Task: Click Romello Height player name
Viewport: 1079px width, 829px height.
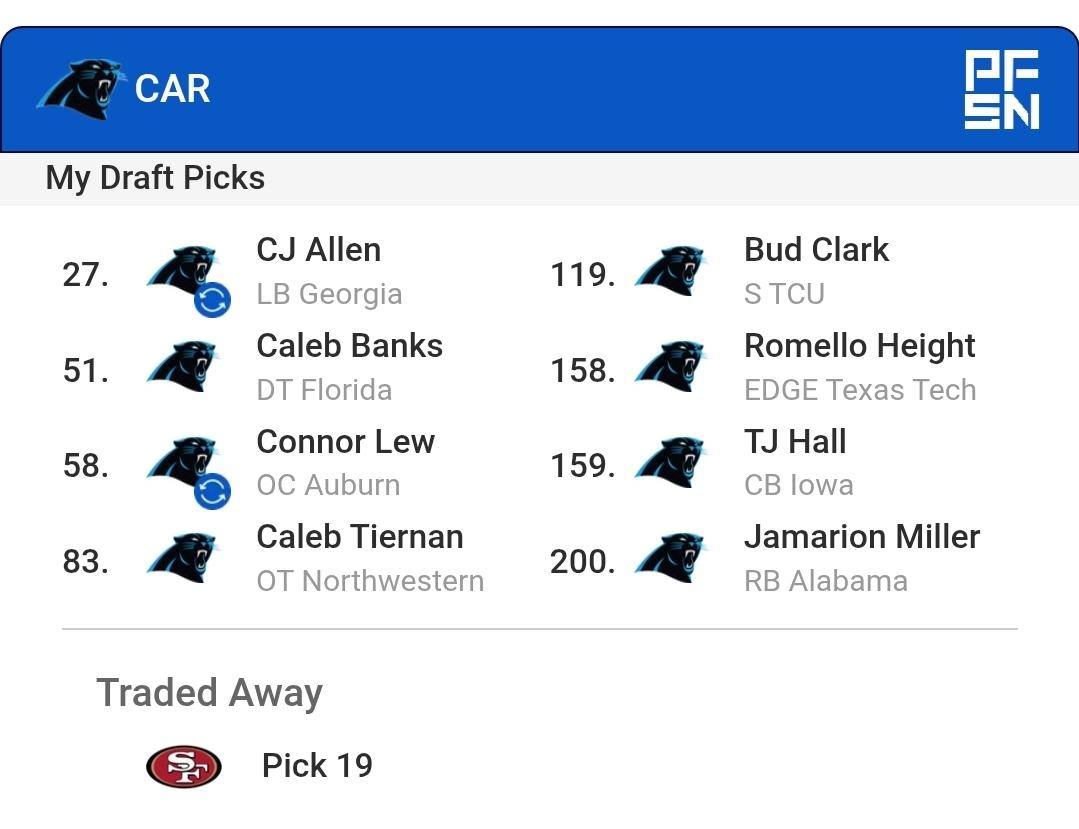Action: click(859, 346)
